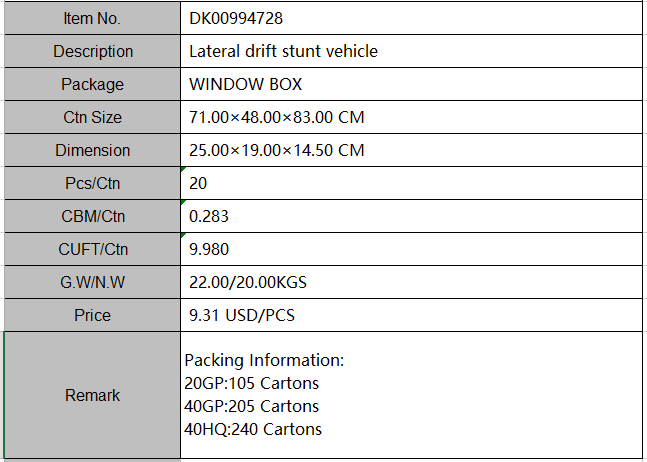Select the 22.00/20.00KGS weight cell
The height and width of the screenshot is (462, 647).
pos(410,282)
